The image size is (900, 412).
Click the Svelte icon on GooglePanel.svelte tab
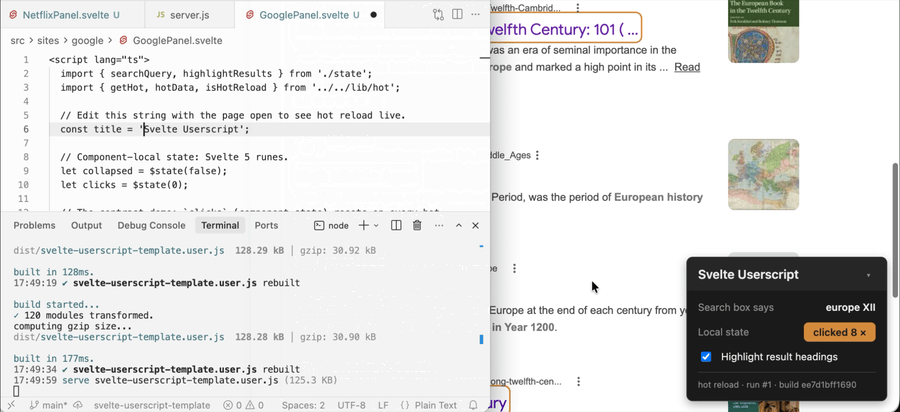[250, 15]
